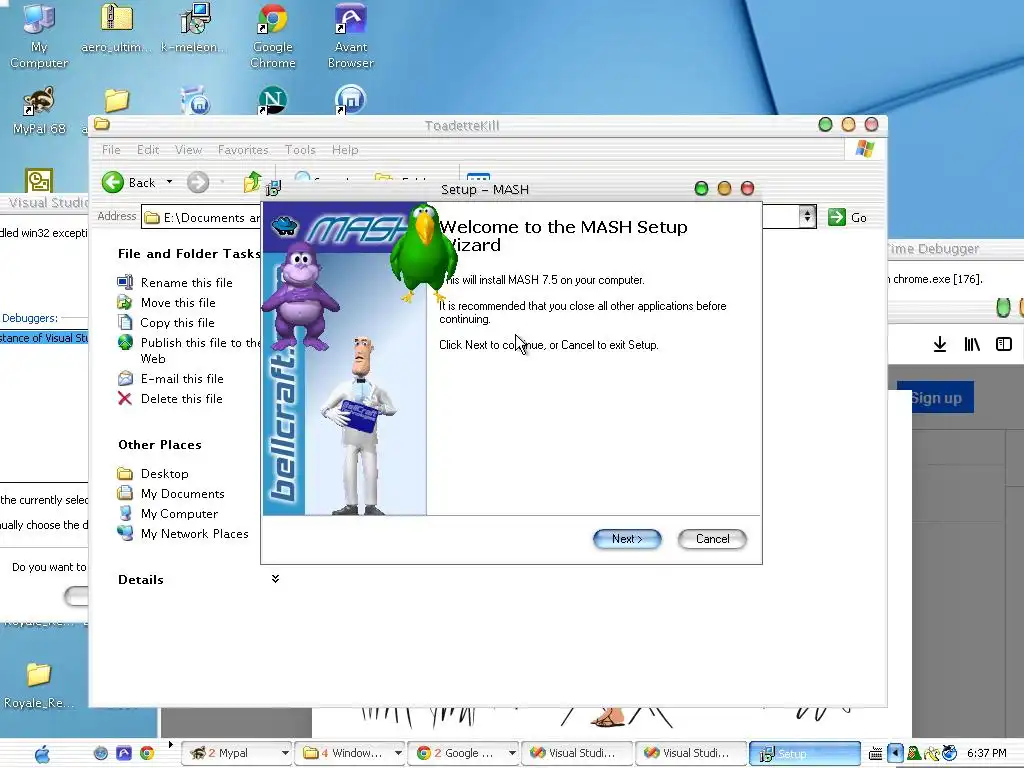Viewport: 1024px width, 768px height.
Task: Click Move this file task
Action: [178, 303]
